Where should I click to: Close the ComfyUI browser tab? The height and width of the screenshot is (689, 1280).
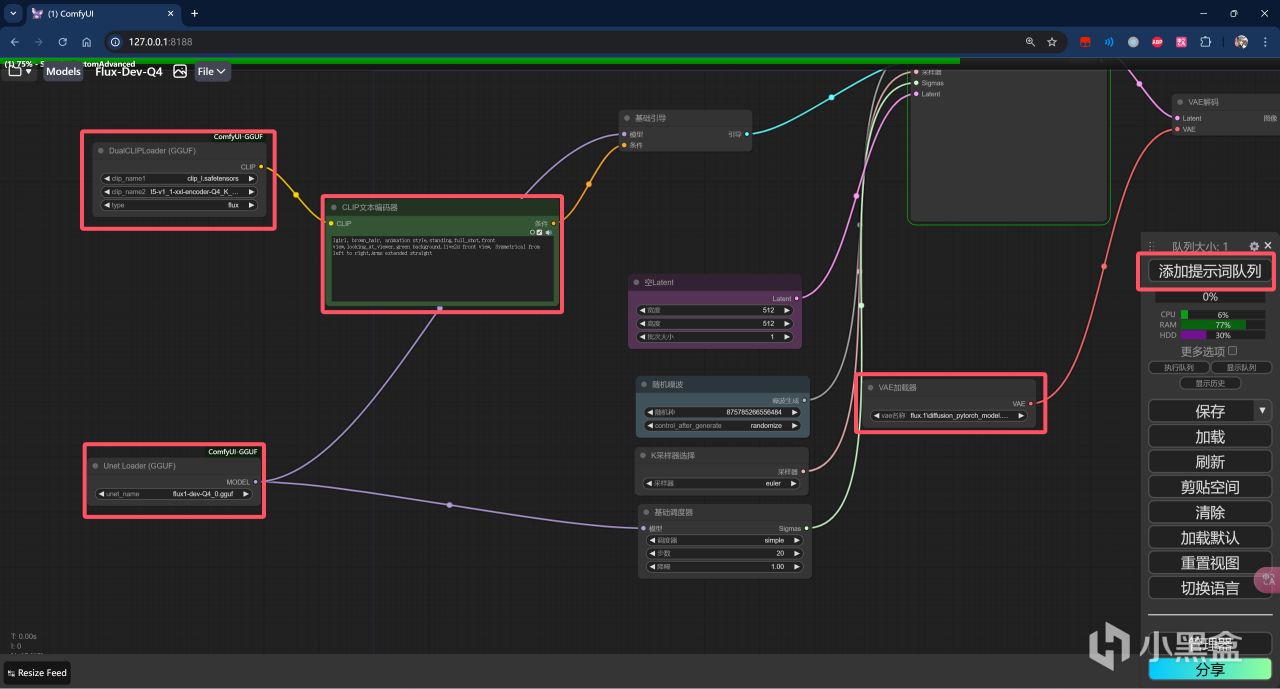171,13
